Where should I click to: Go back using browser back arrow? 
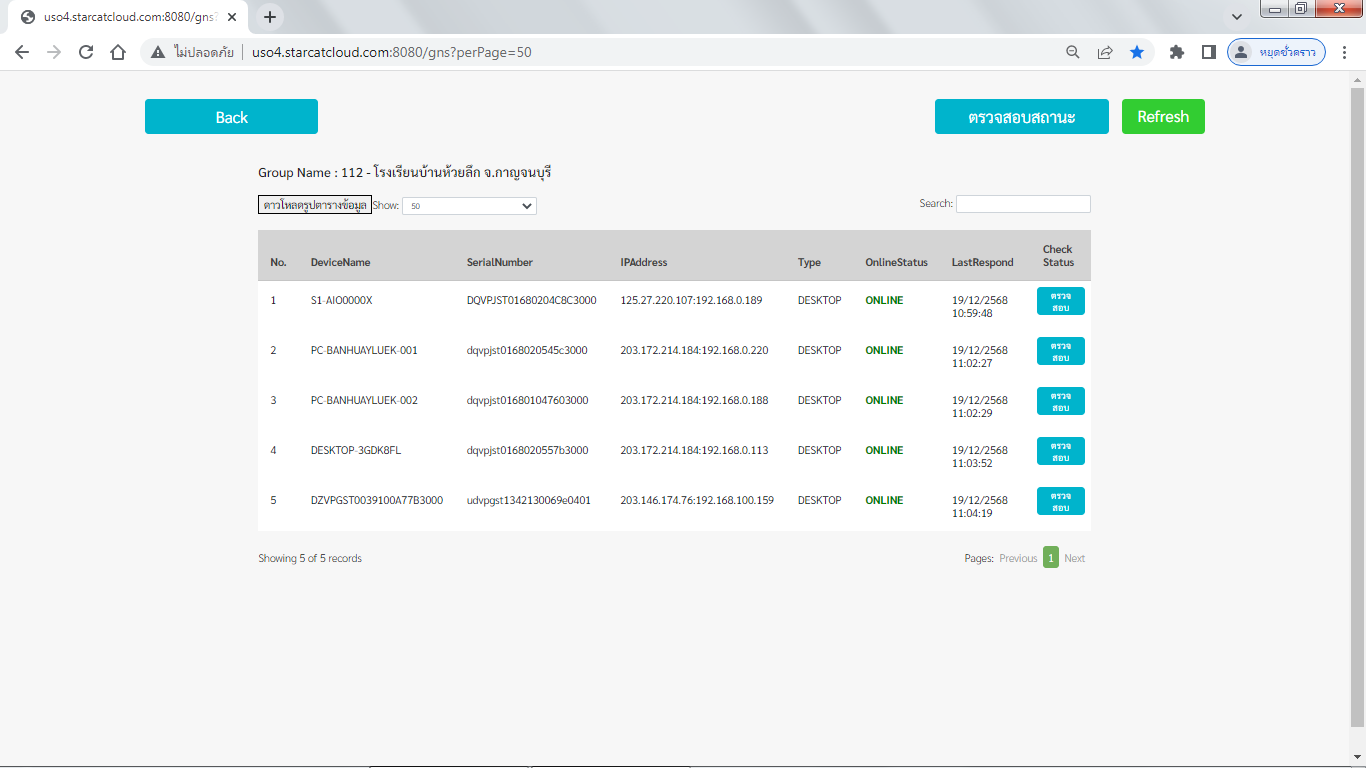pyautogui.click(x=22, y=52)
